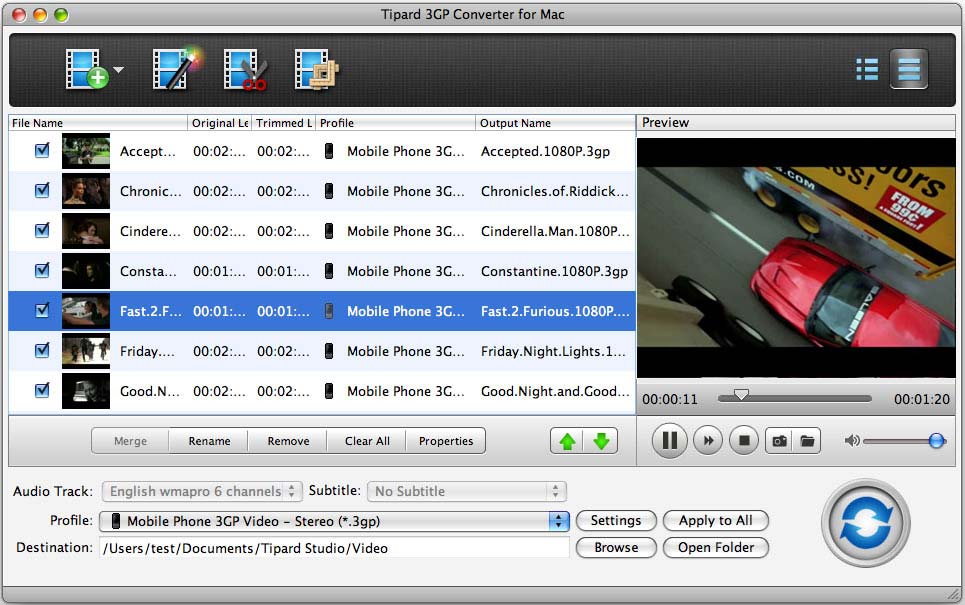Uncheck the Good.Night video checkbox
This screenshot has width=965, height=605.
(x=42, y=390)
